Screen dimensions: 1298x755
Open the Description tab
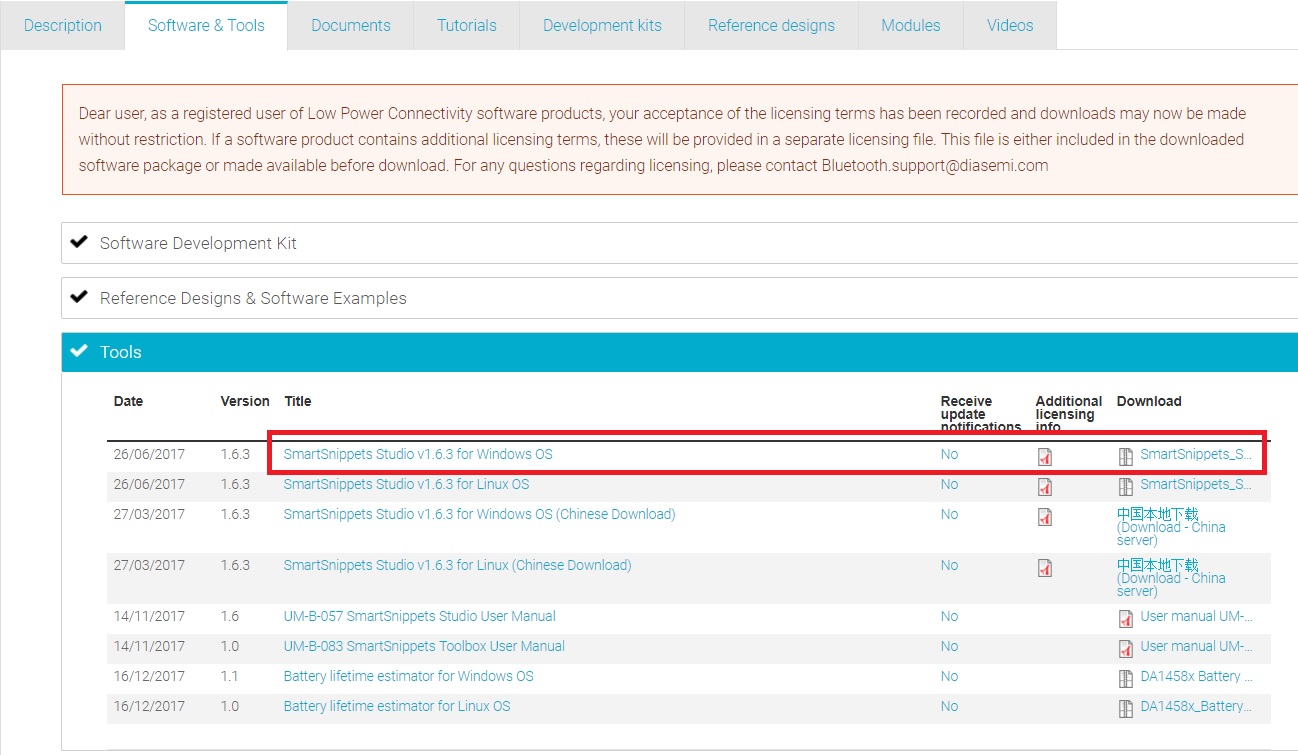coord(62,25)
